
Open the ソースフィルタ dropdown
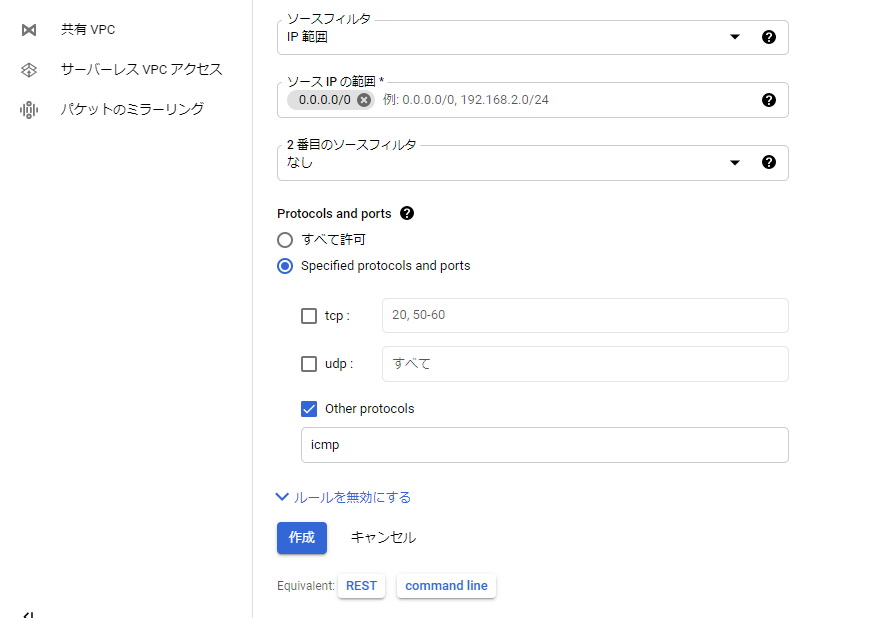pyautogui.click(x=533, y=38)
